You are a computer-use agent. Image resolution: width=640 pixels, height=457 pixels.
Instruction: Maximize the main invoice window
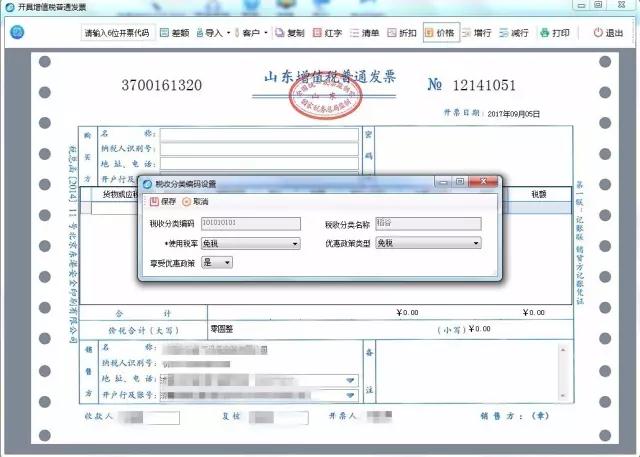tap(598, 5)
